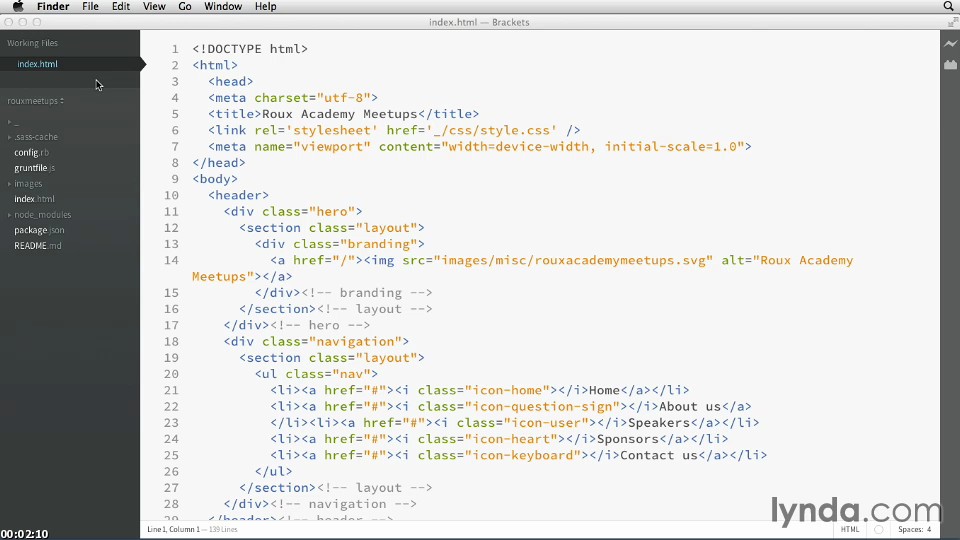
Task: Select index.html in Working Files
Action: 37,64
